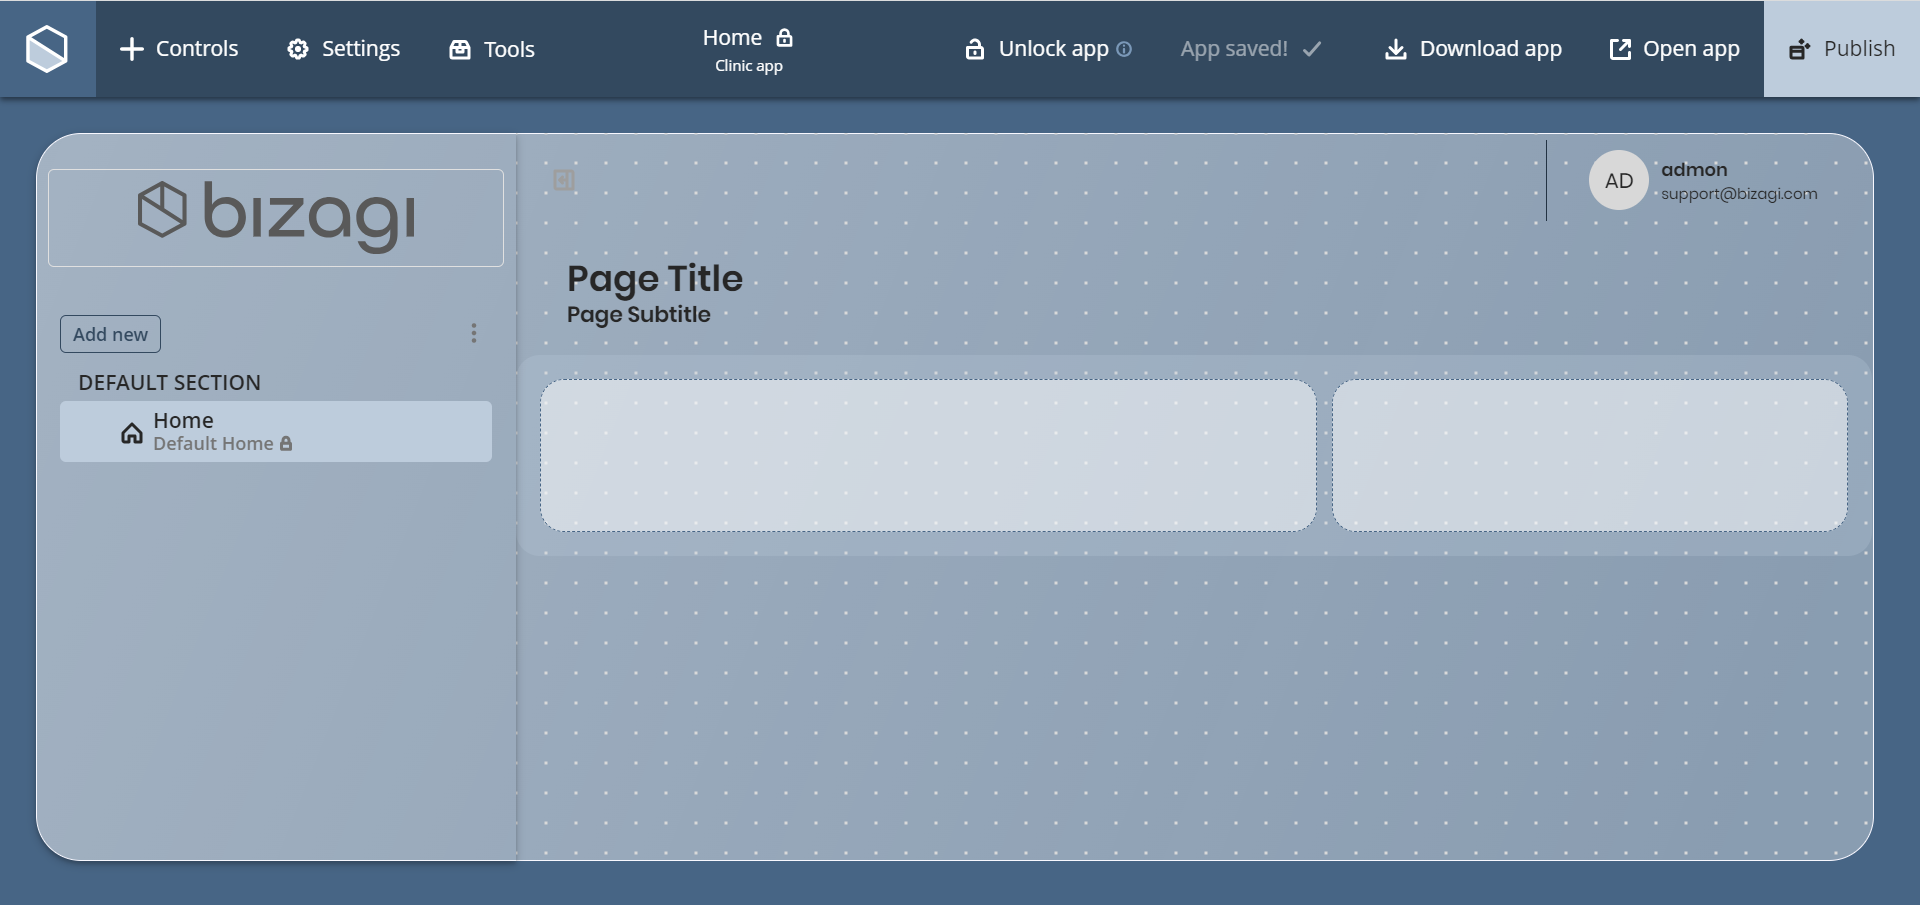Click the small panel icon above Page Title
This screenshot has width=1920, height=905.
click(564, 180)
